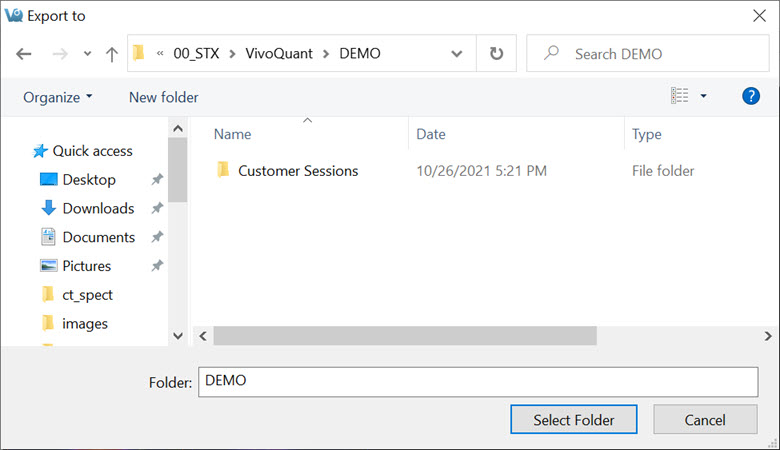Select the ct_spect folder in sidebar

coord(88,295)
